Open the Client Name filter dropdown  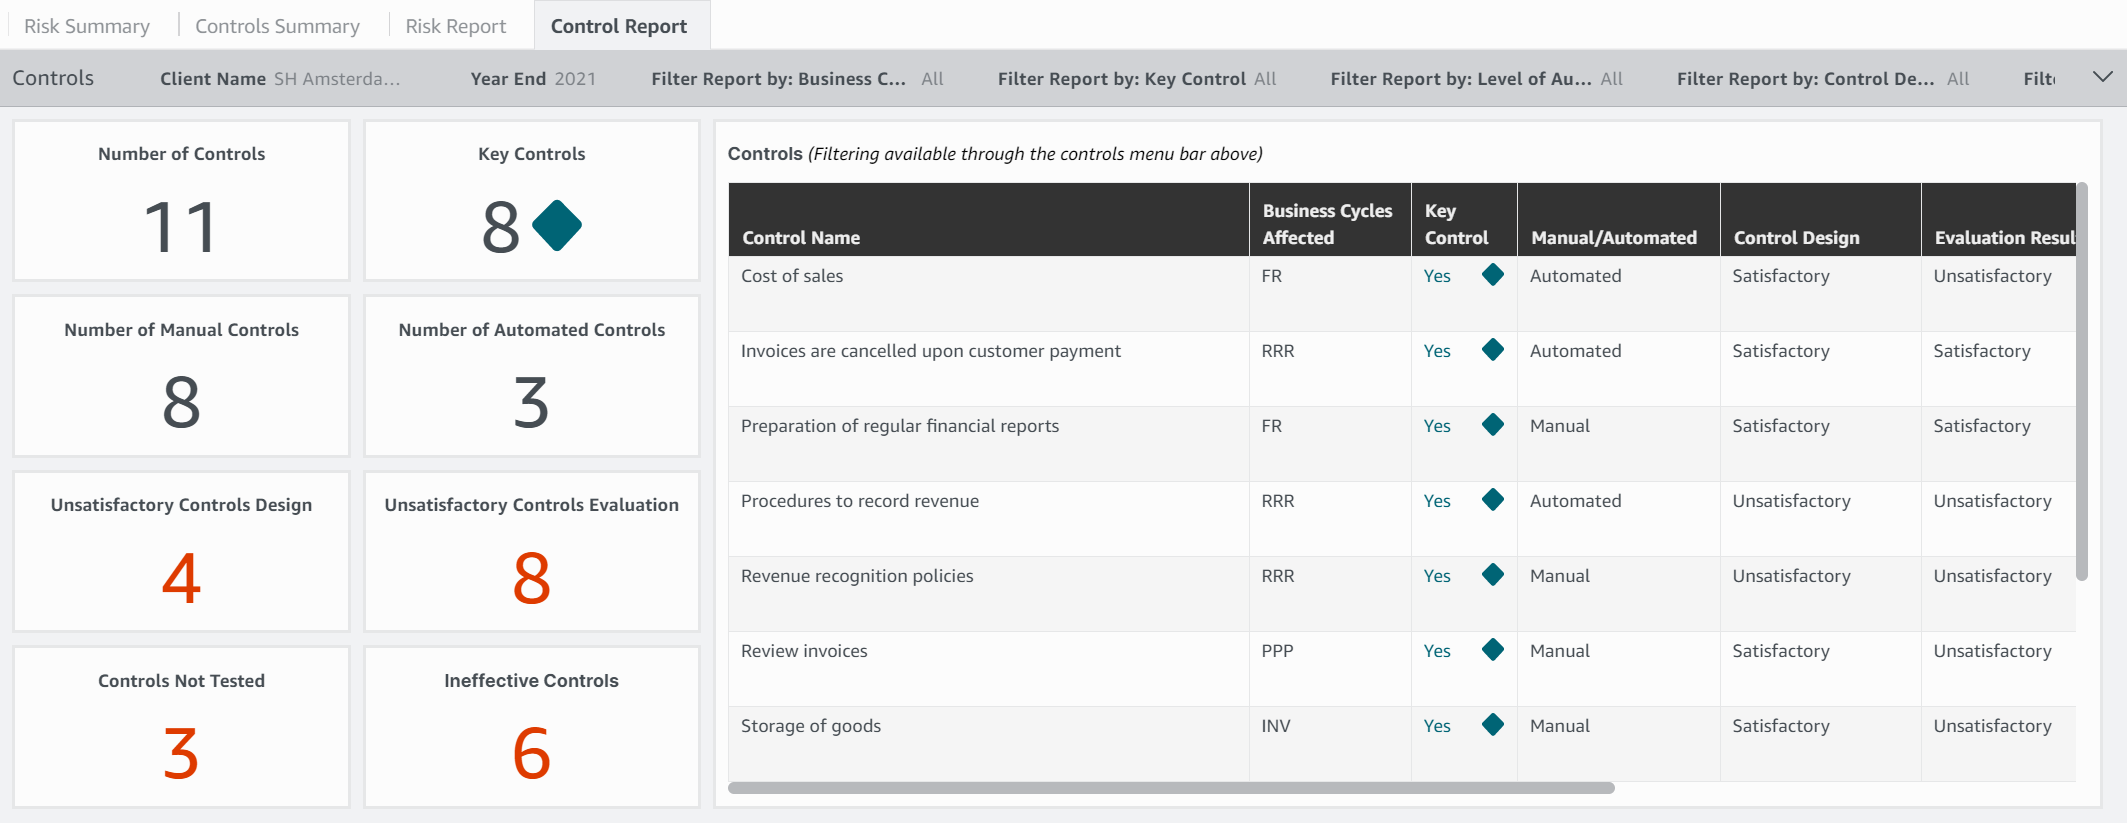coord(280,79)
